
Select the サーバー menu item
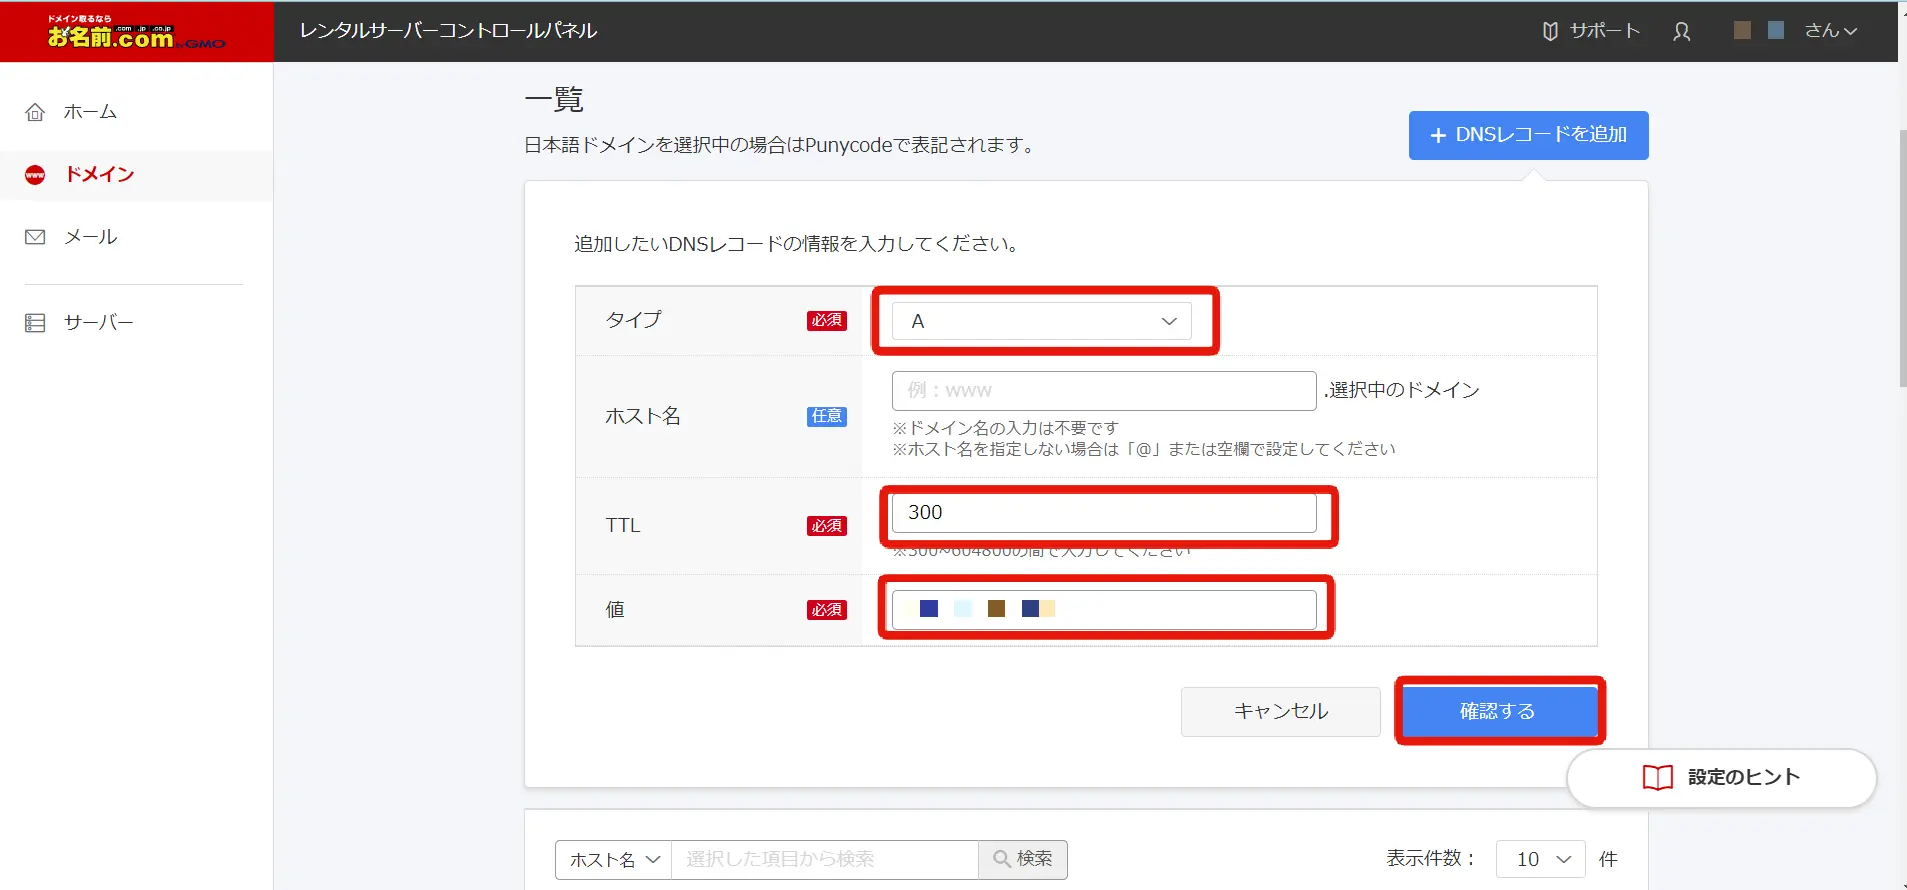tap(98, 323)
